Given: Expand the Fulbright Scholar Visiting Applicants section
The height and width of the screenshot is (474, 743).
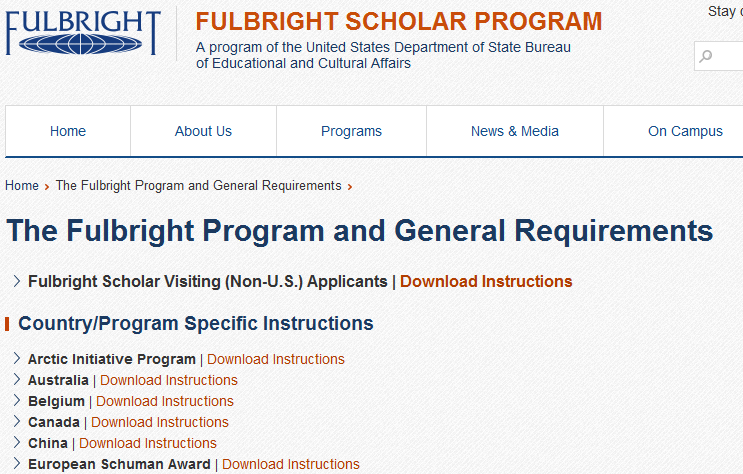Looking at the screenshot, I should (x=17, y=281).
